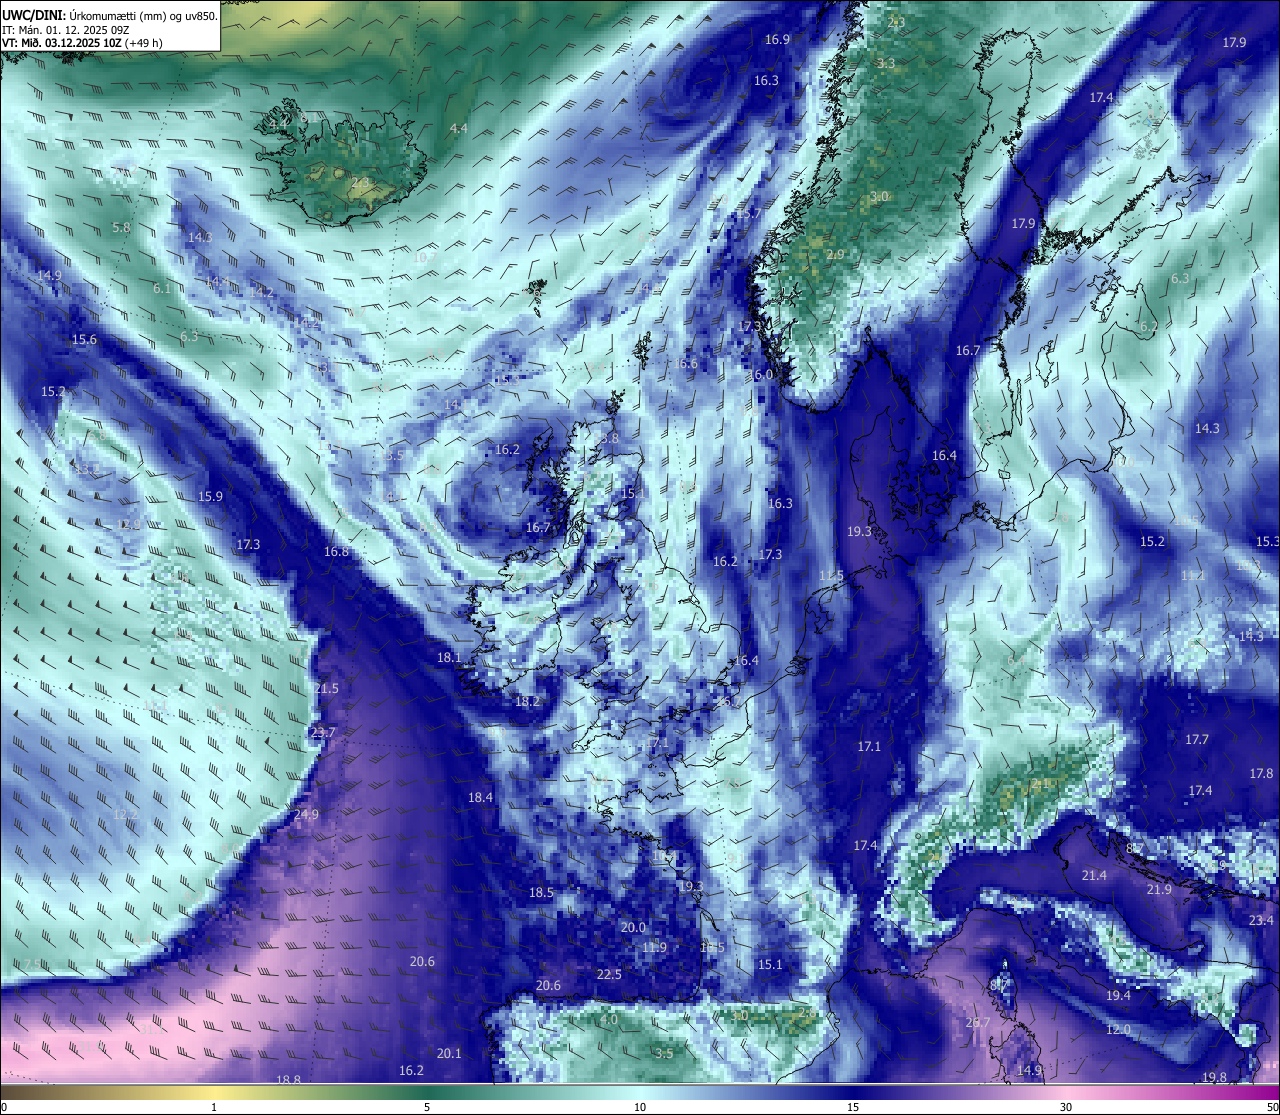This screenshot has width=1280, height=1115.
Task: Click the map value '19.8'
Action: point(1214,1077)
